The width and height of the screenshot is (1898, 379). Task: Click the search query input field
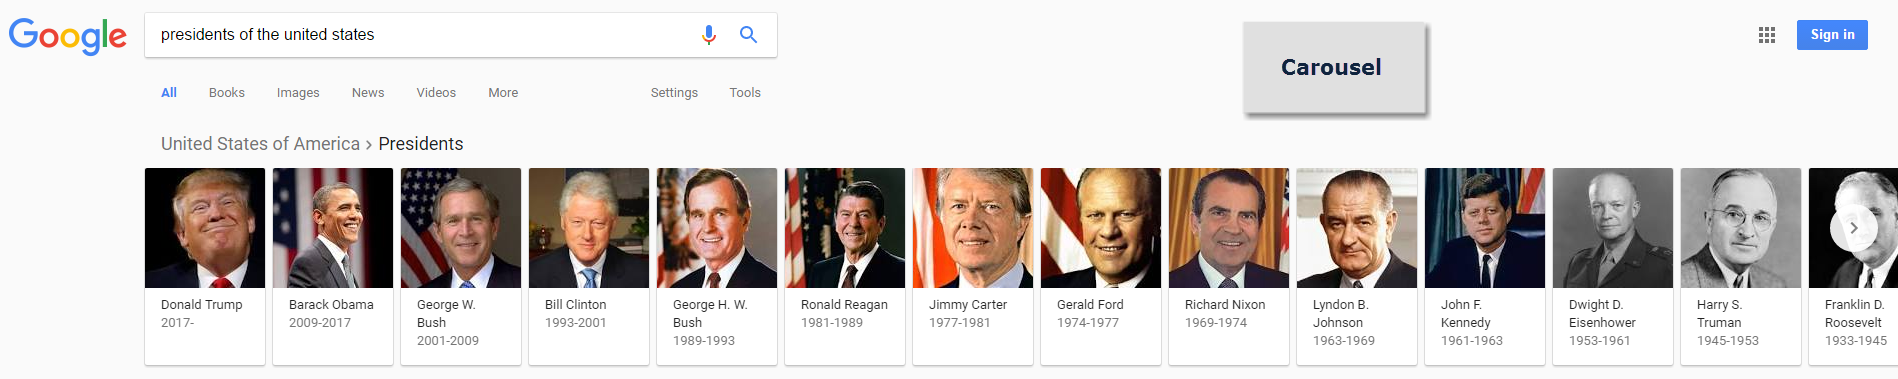tap(425, 35)
